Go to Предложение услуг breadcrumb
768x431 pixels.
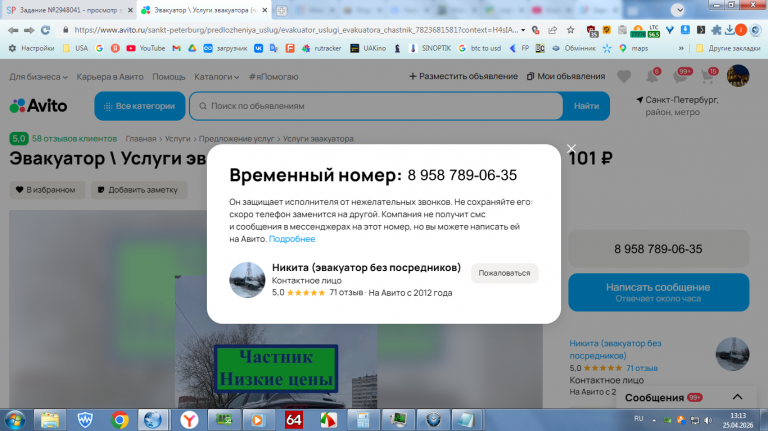pos(237,139)
